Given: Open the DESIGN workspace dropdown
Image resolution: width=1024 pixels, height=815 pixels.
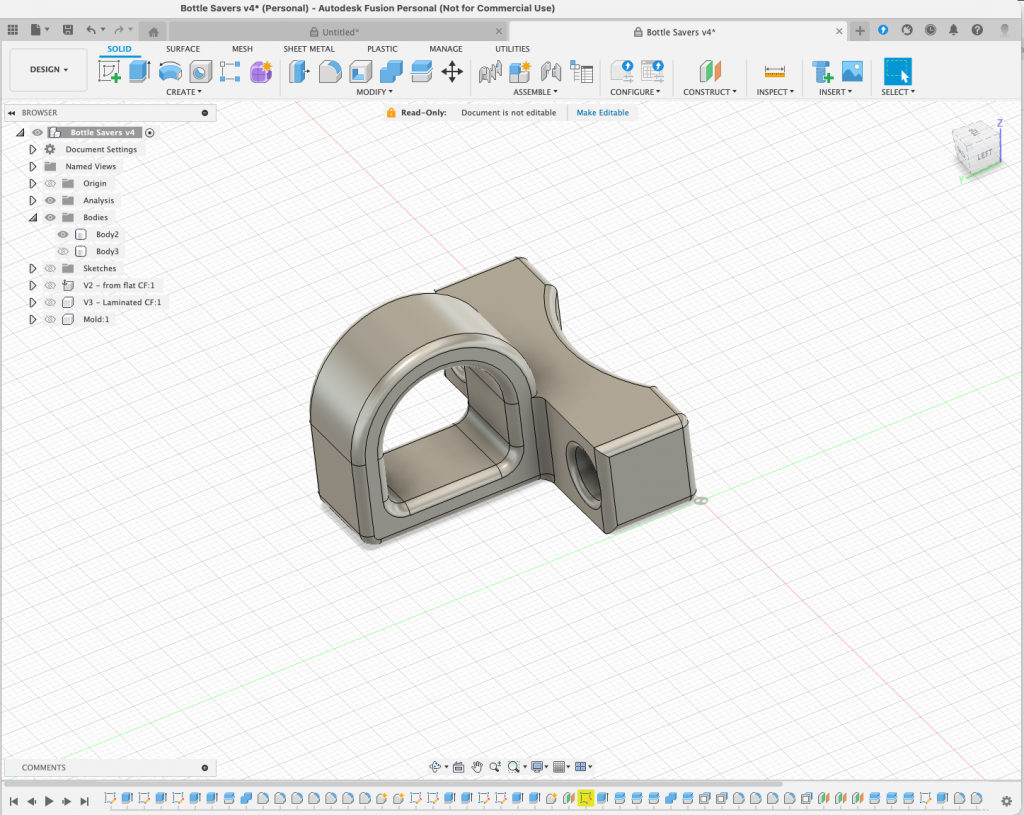Looking at the screenshot, I should [48, 70].
